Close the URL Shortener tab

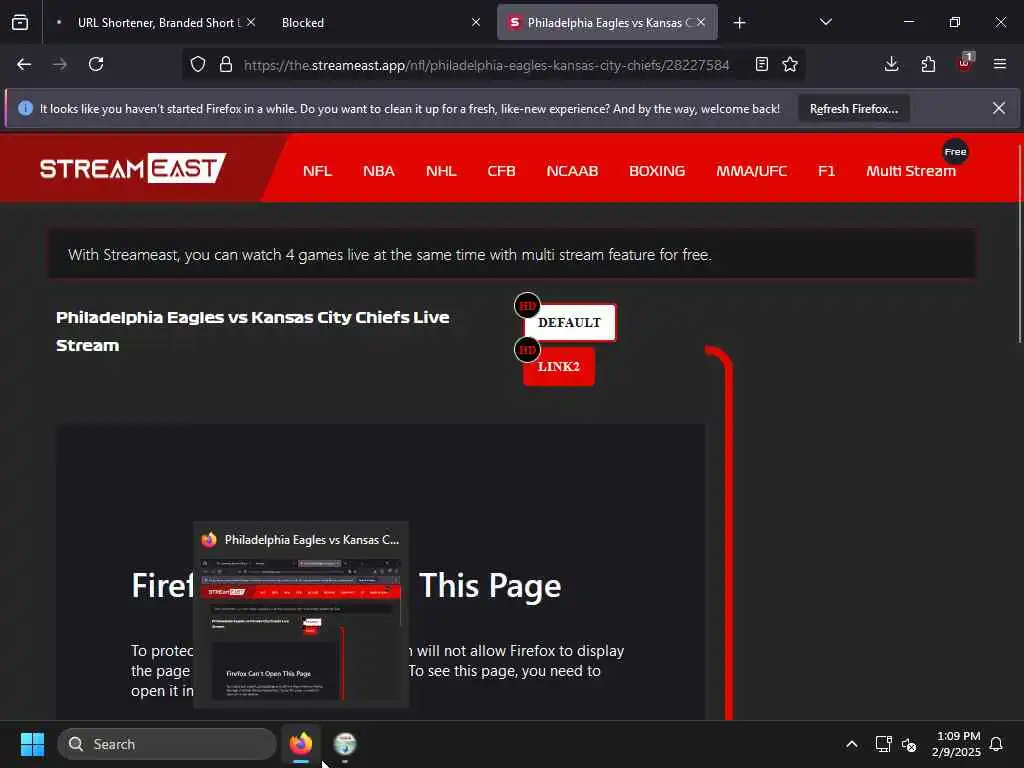point(251,22)
